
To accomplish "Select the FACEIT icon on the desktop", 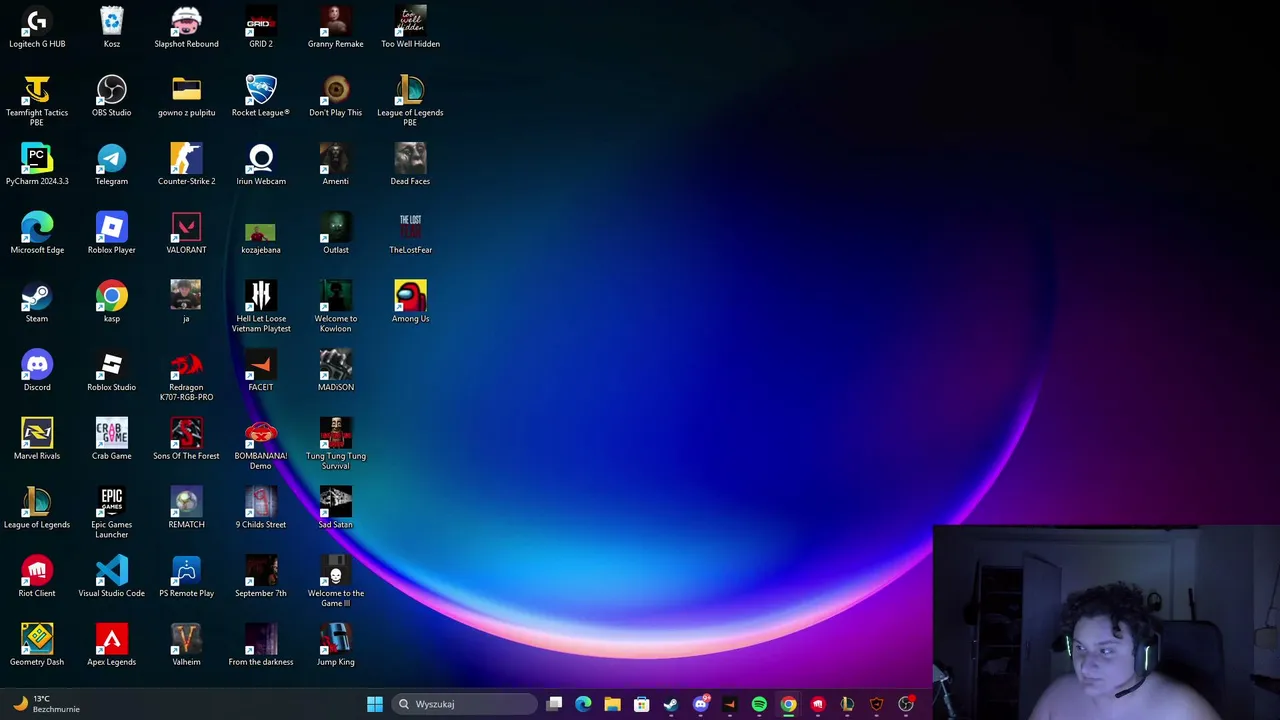I will point(261,371).
